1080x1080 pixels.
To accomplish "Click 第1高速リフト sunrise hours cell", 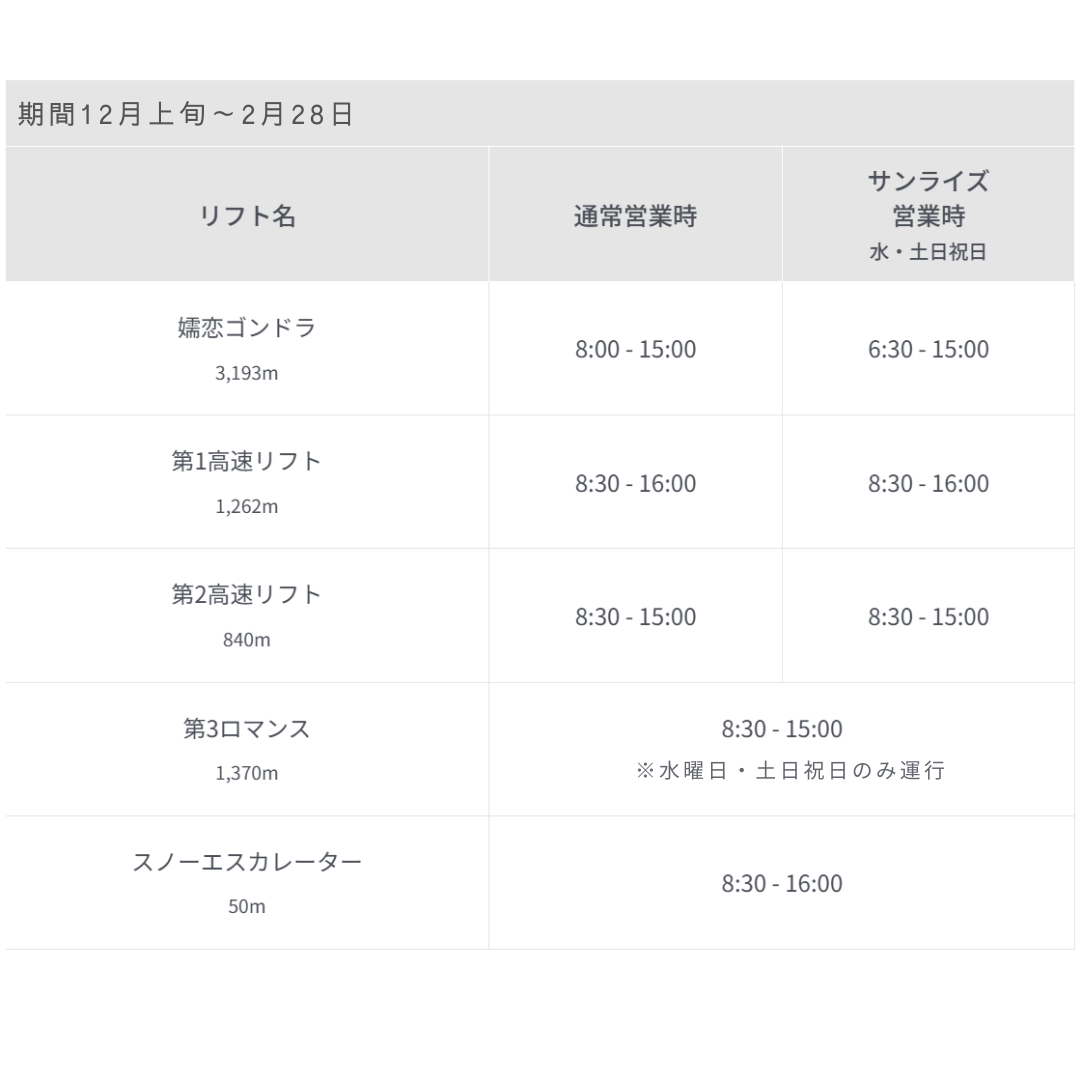I will [x=928, y=483].
